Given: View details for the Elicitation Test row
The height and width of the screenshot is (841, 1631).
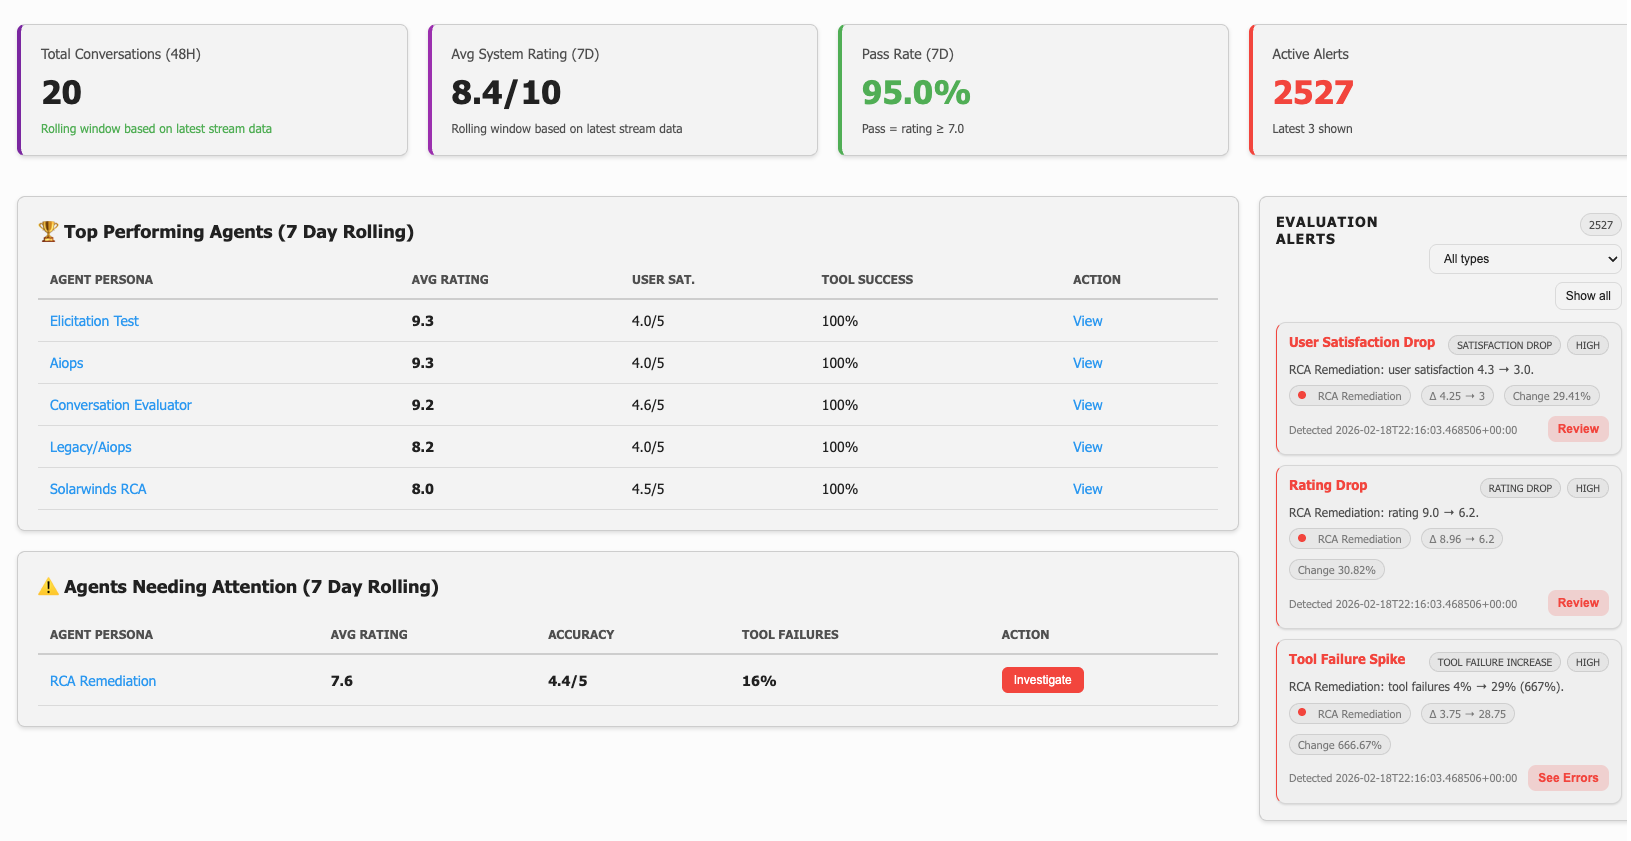Looking at the screenshot, I should click(1087, 321).
